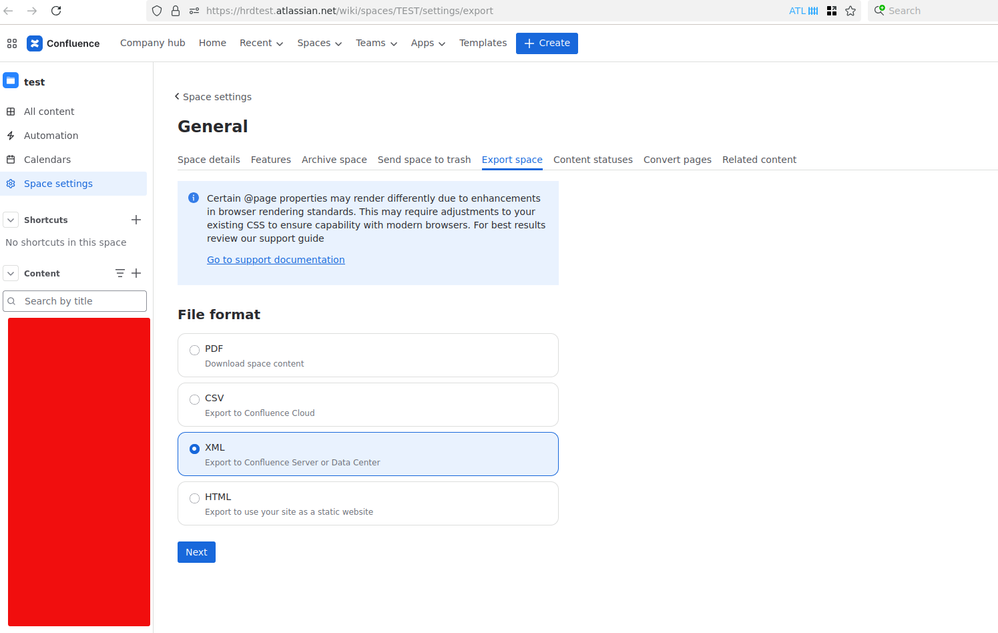Click the Create button
Viewport: 998px width, 633px height.
click(x=547, y=43)
